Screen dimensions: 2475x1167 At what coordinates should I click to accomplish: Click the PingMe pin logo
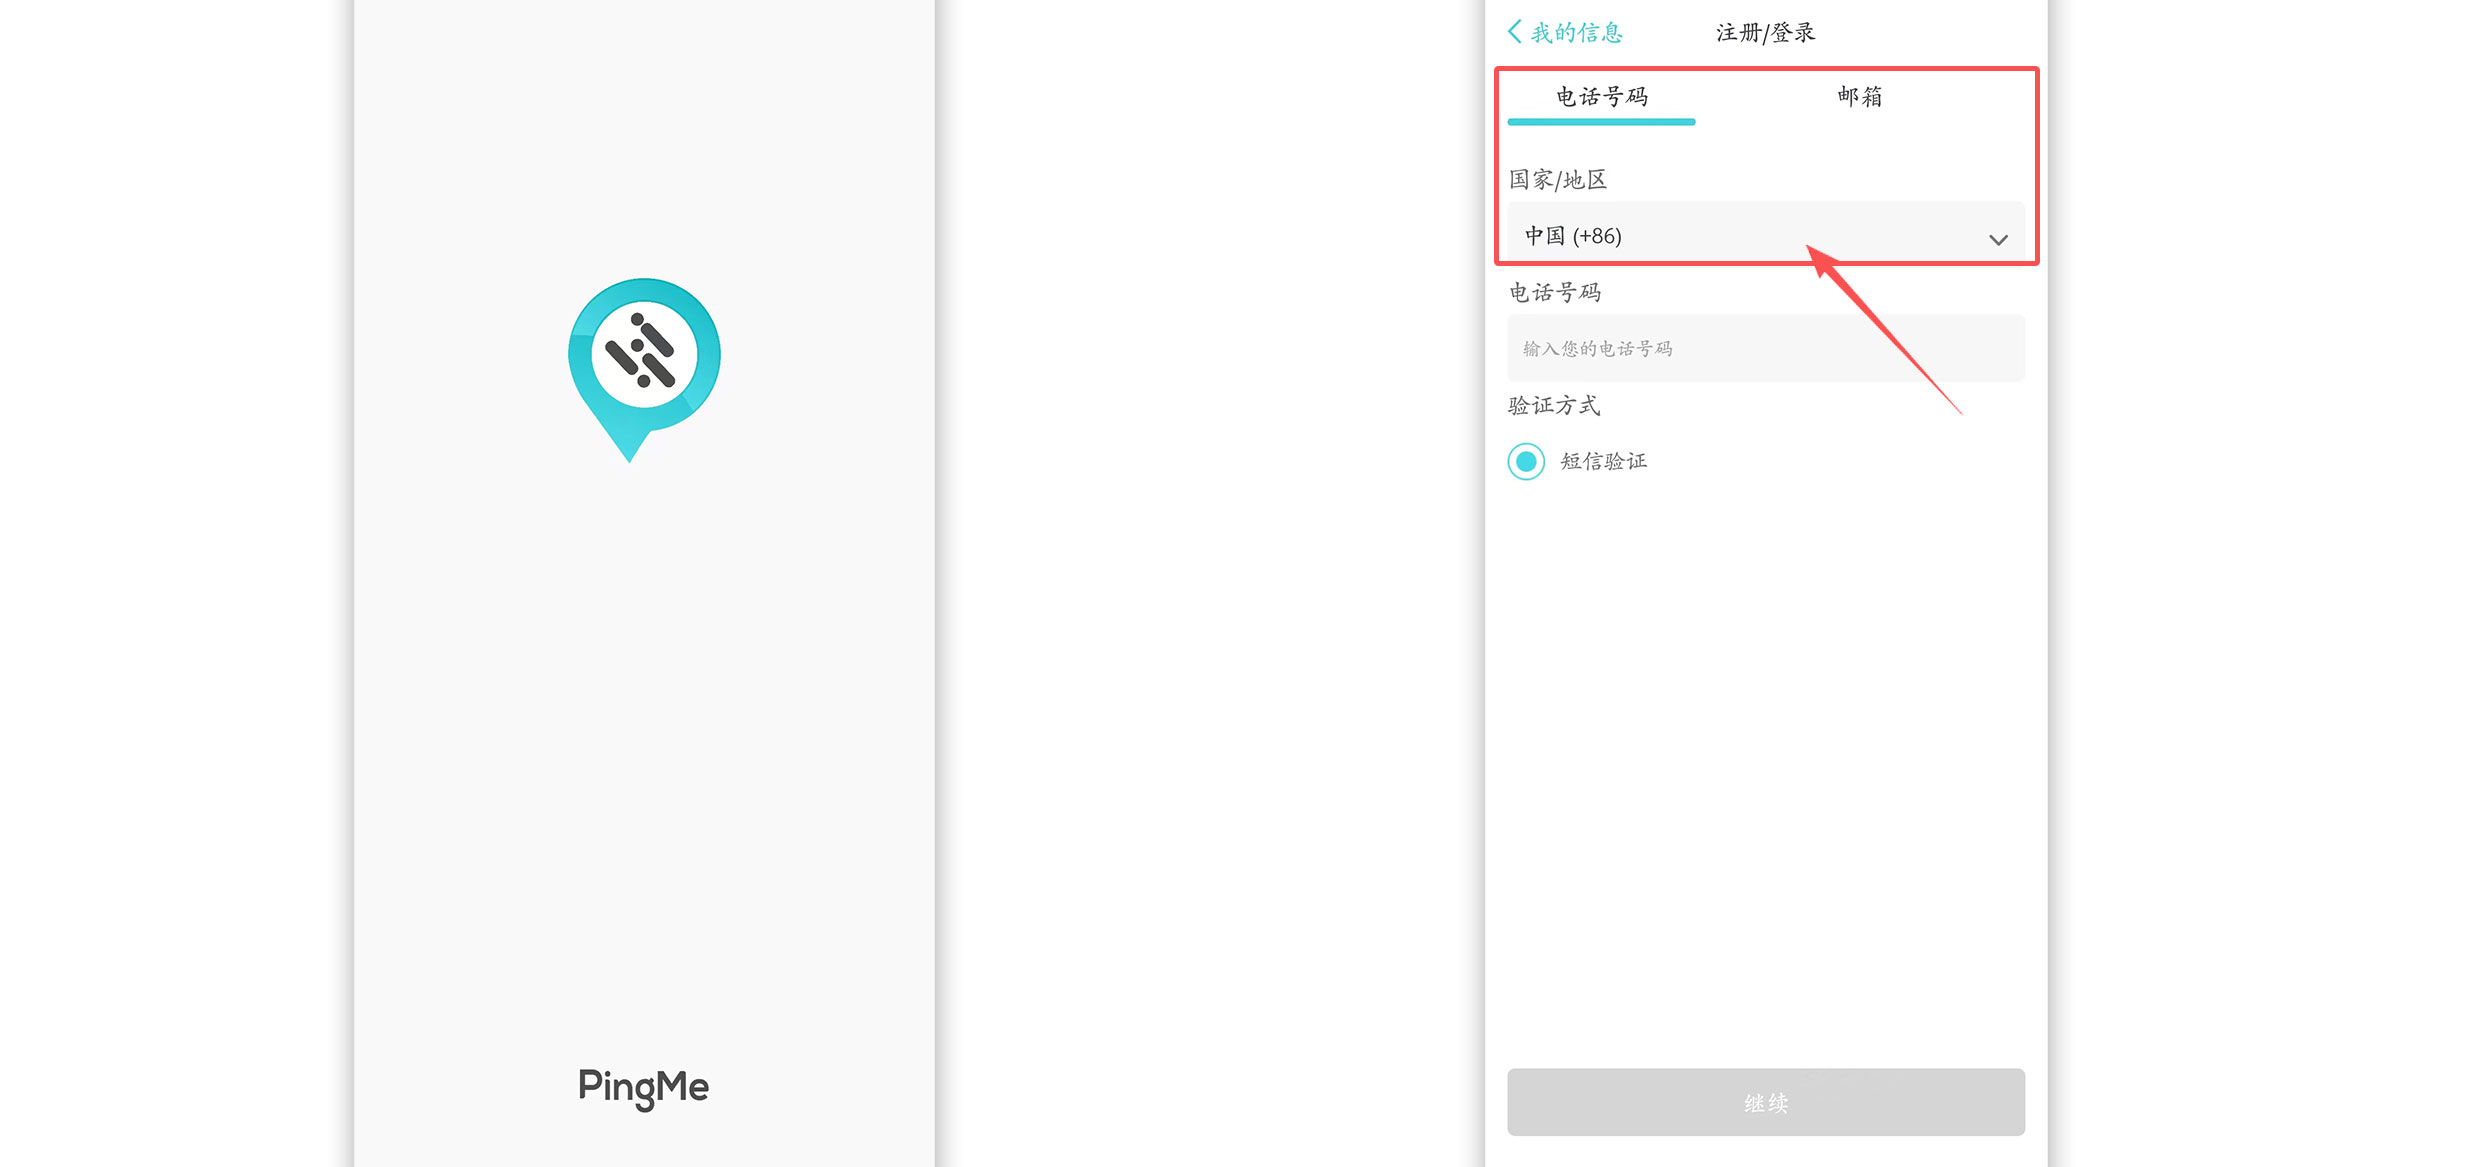[643, 366]
